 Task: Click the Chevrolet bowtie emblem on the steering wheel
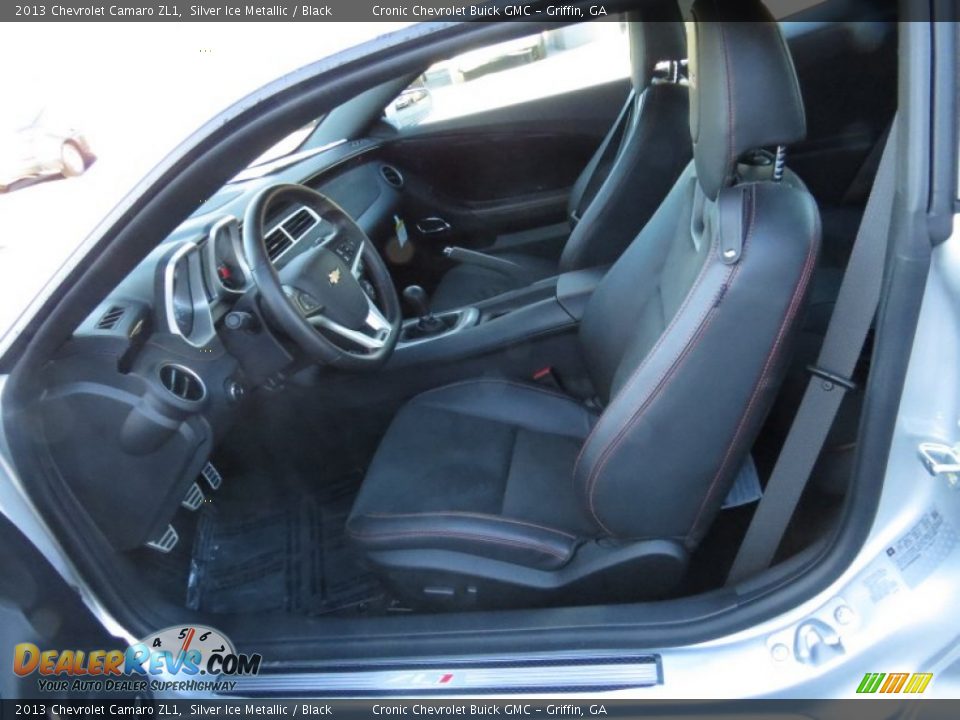[333, 275]
